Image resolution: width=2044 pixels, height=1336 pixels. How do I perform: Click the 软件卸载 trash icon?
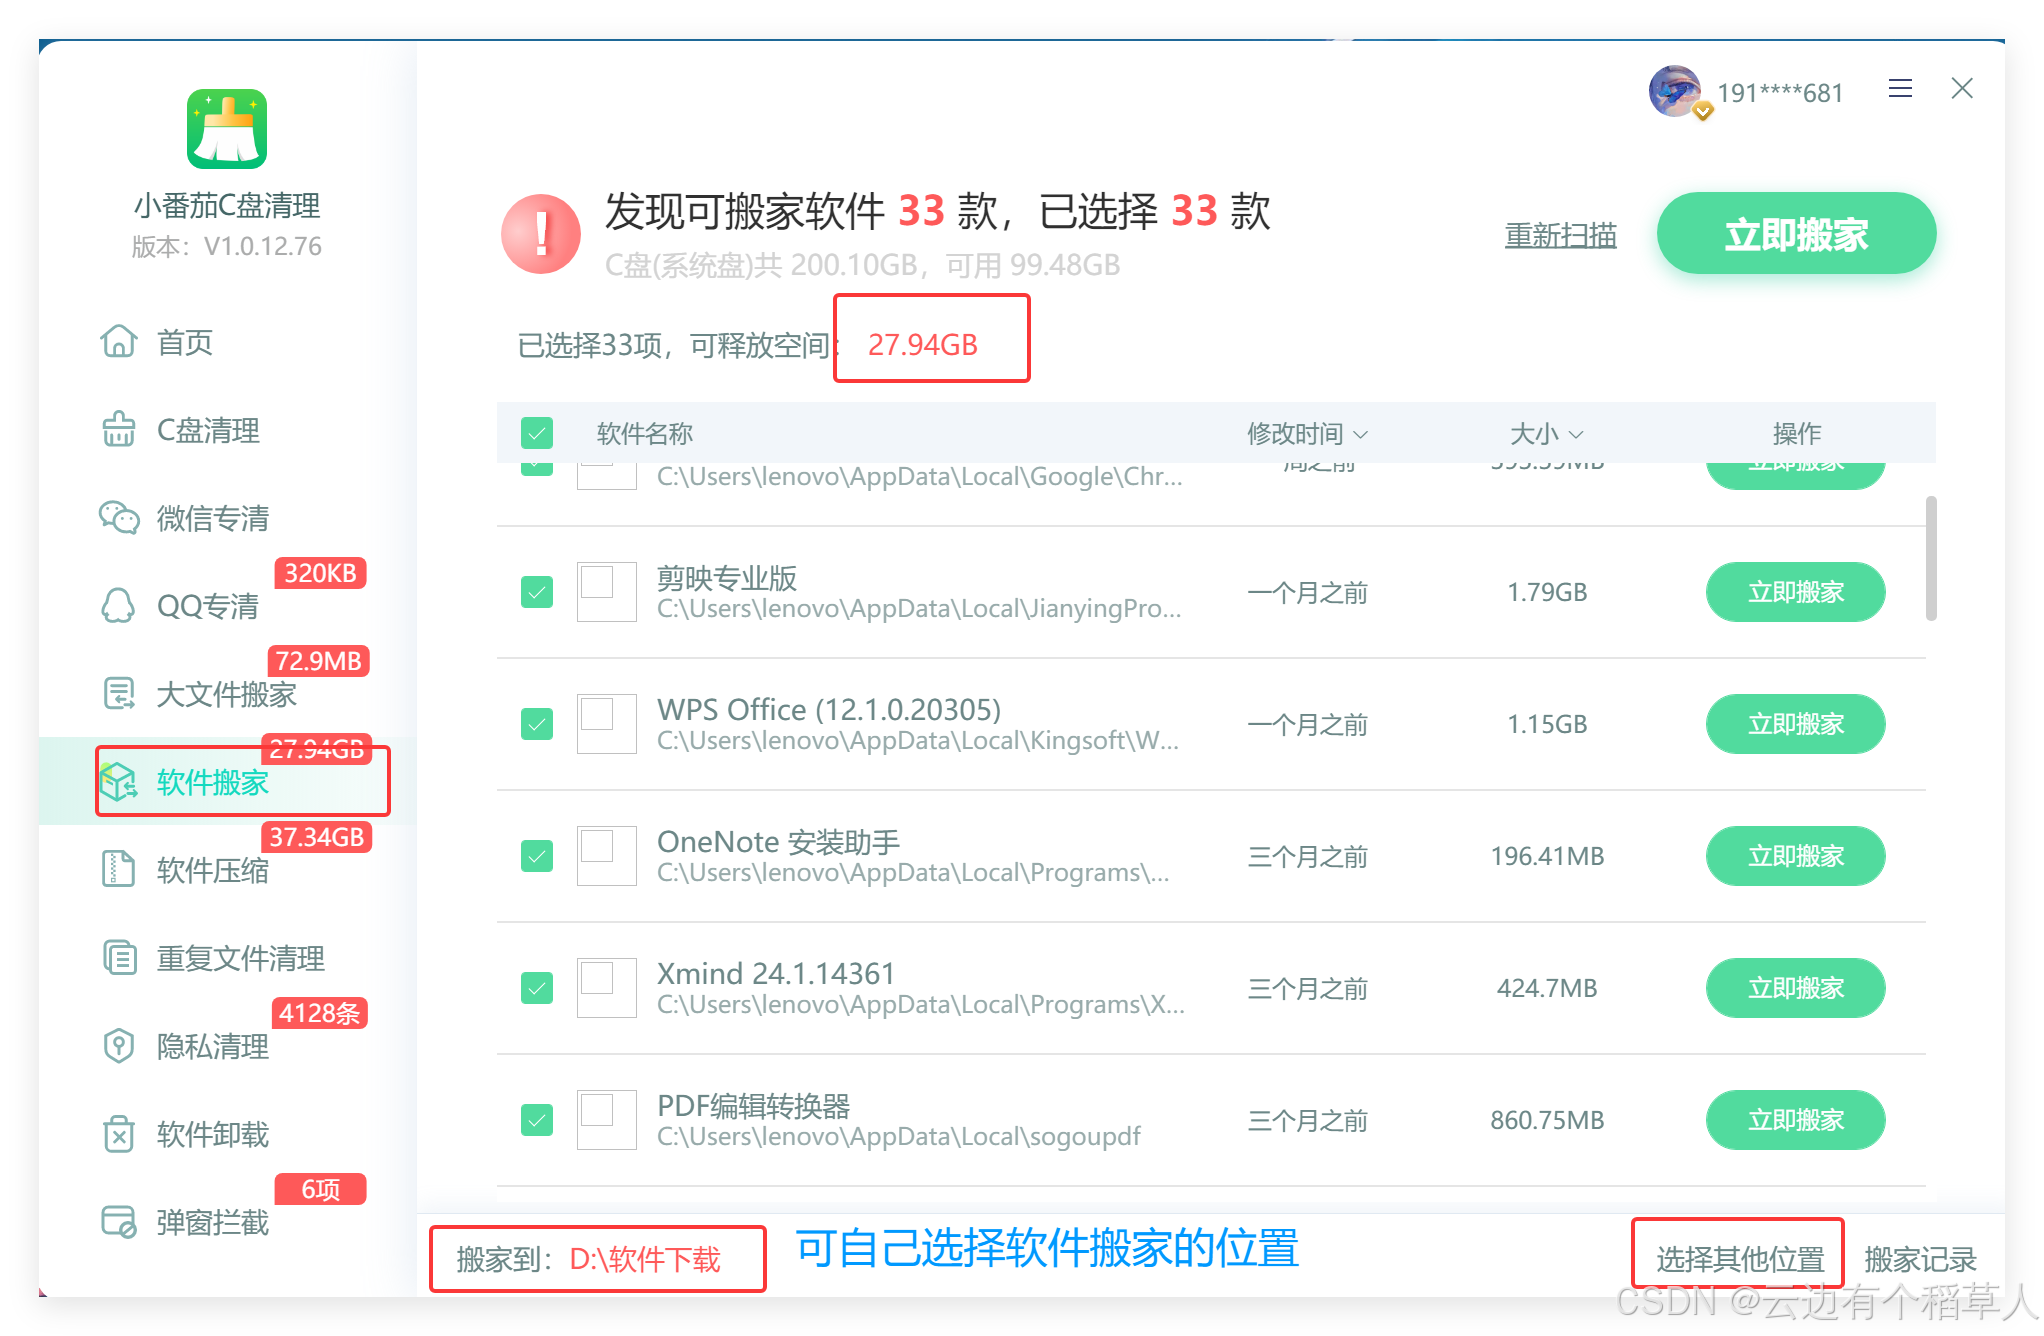pyautogui.click(x=118, y=1134)
